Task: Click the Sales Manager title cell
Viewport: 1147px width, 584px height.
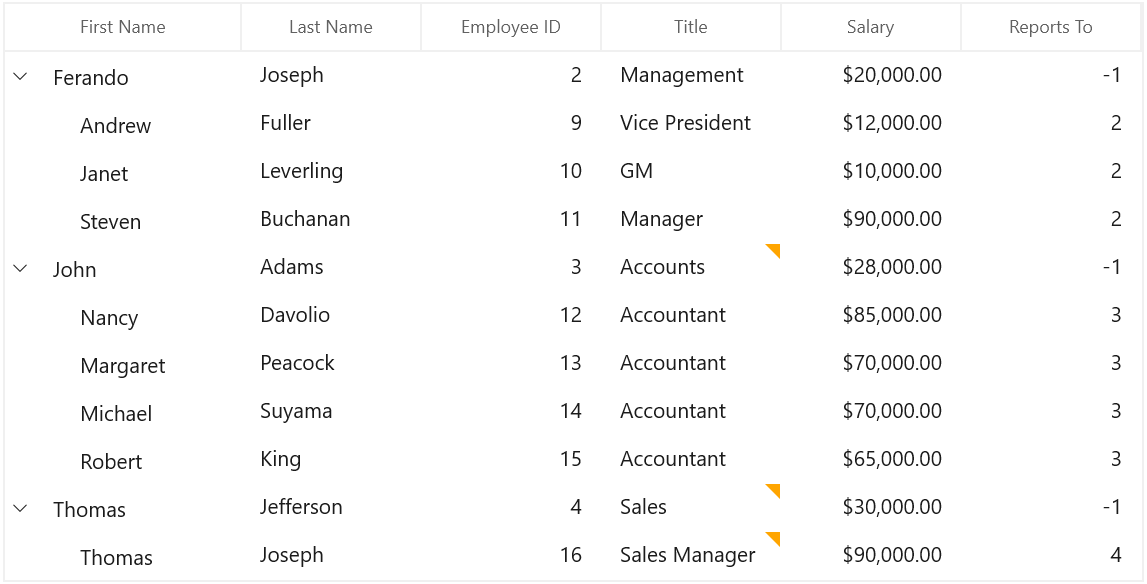Action: tap(691, 555)
